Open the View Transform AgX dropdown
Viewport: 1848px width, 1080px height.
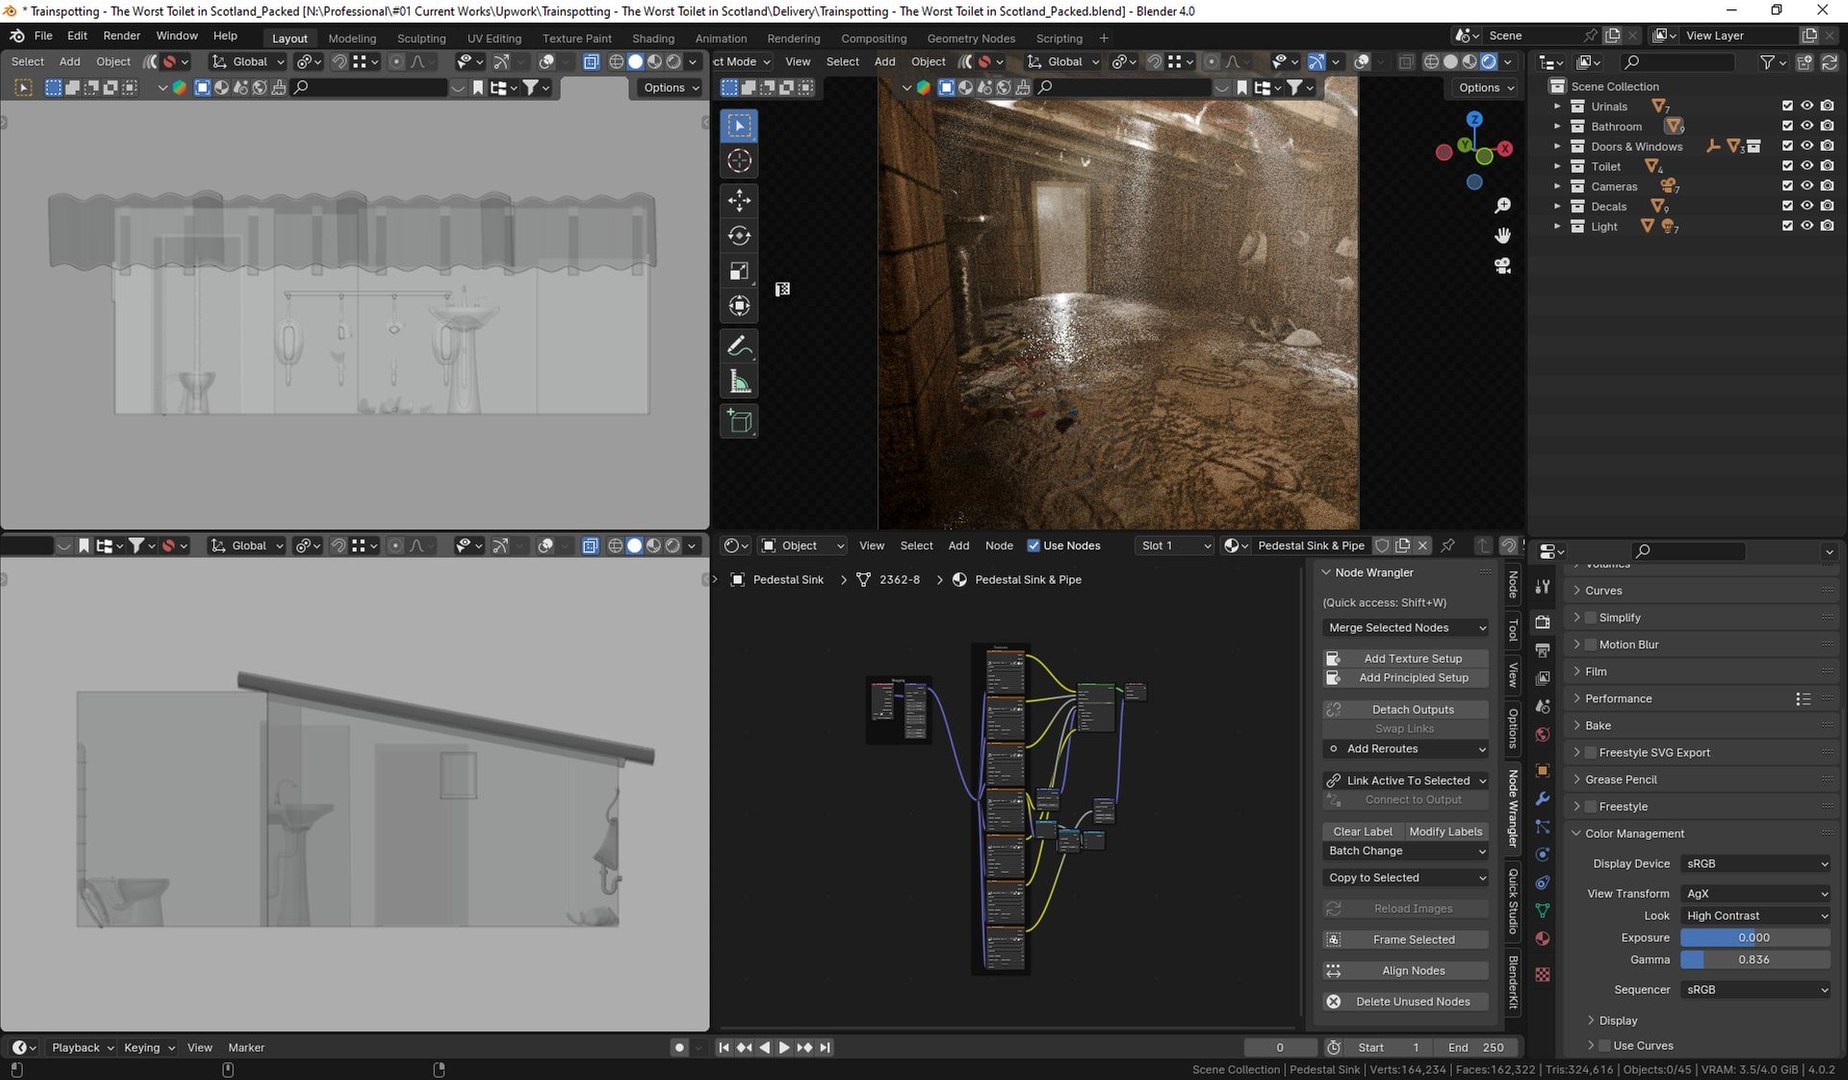click(1756, 893)
